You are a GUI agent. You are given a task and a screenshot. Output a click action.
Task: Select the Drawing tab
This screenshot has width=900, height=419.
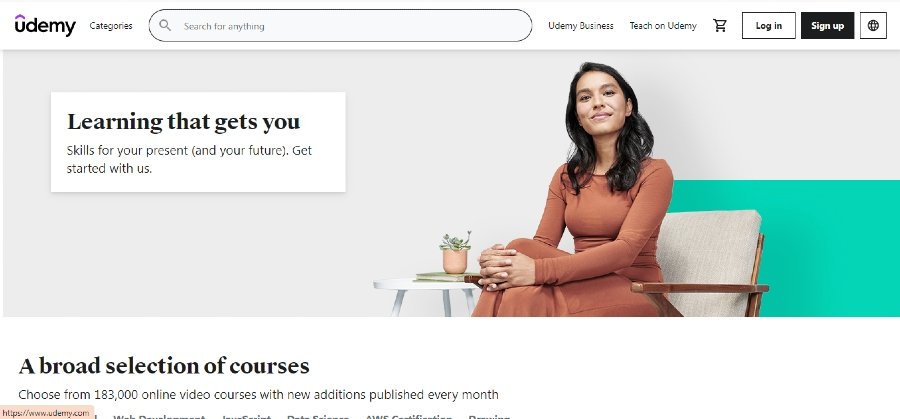pyautogui.click(x=489, y=416)
